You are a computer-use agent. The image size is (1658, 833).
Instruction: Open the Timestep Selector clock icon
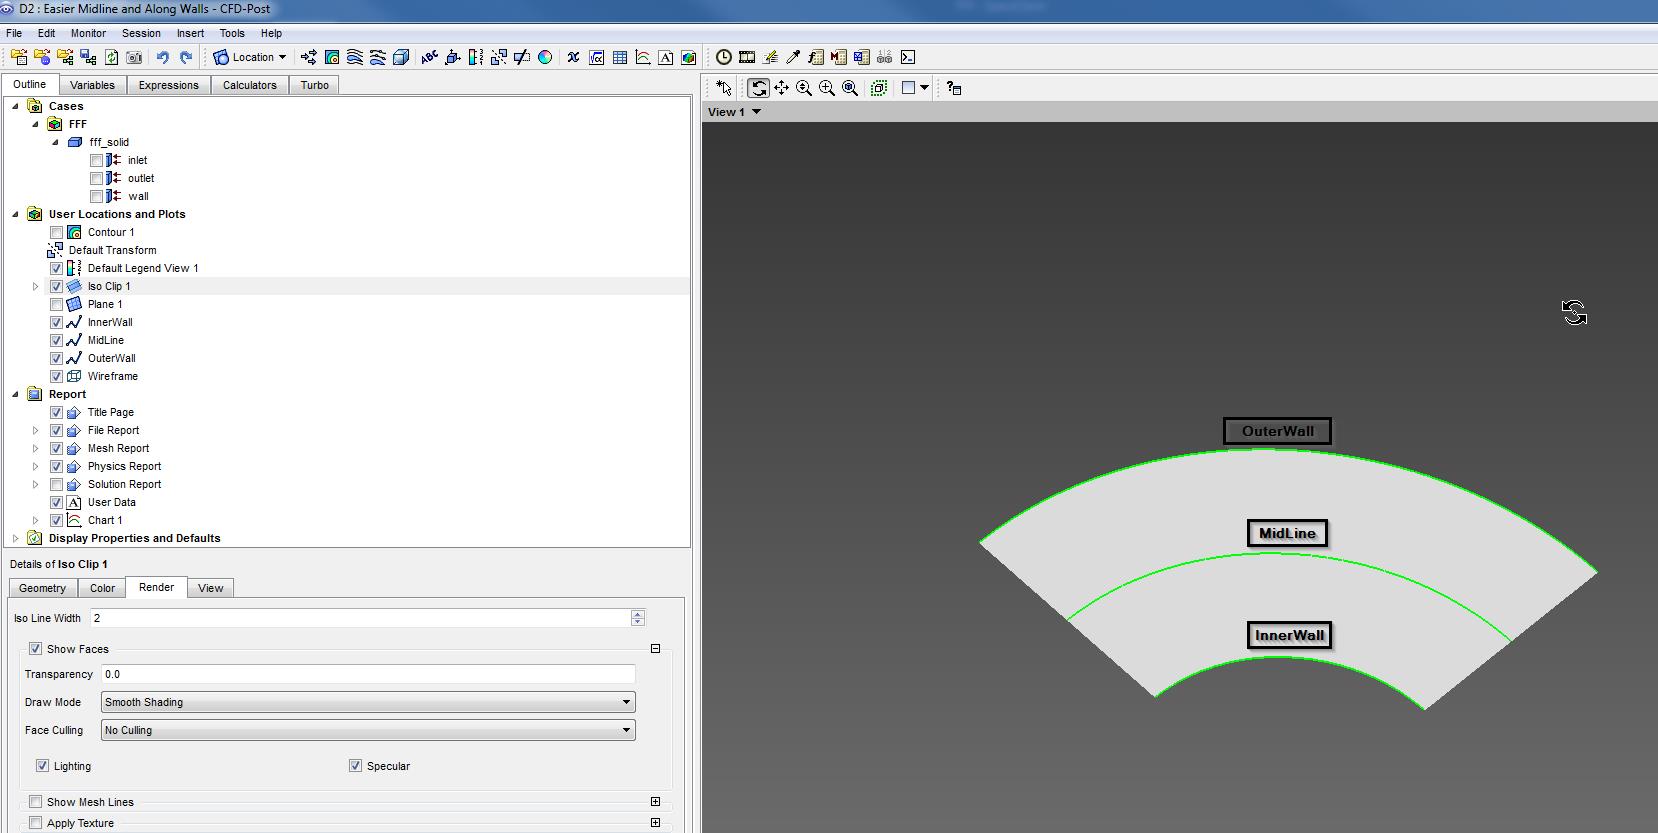(724, 57)
